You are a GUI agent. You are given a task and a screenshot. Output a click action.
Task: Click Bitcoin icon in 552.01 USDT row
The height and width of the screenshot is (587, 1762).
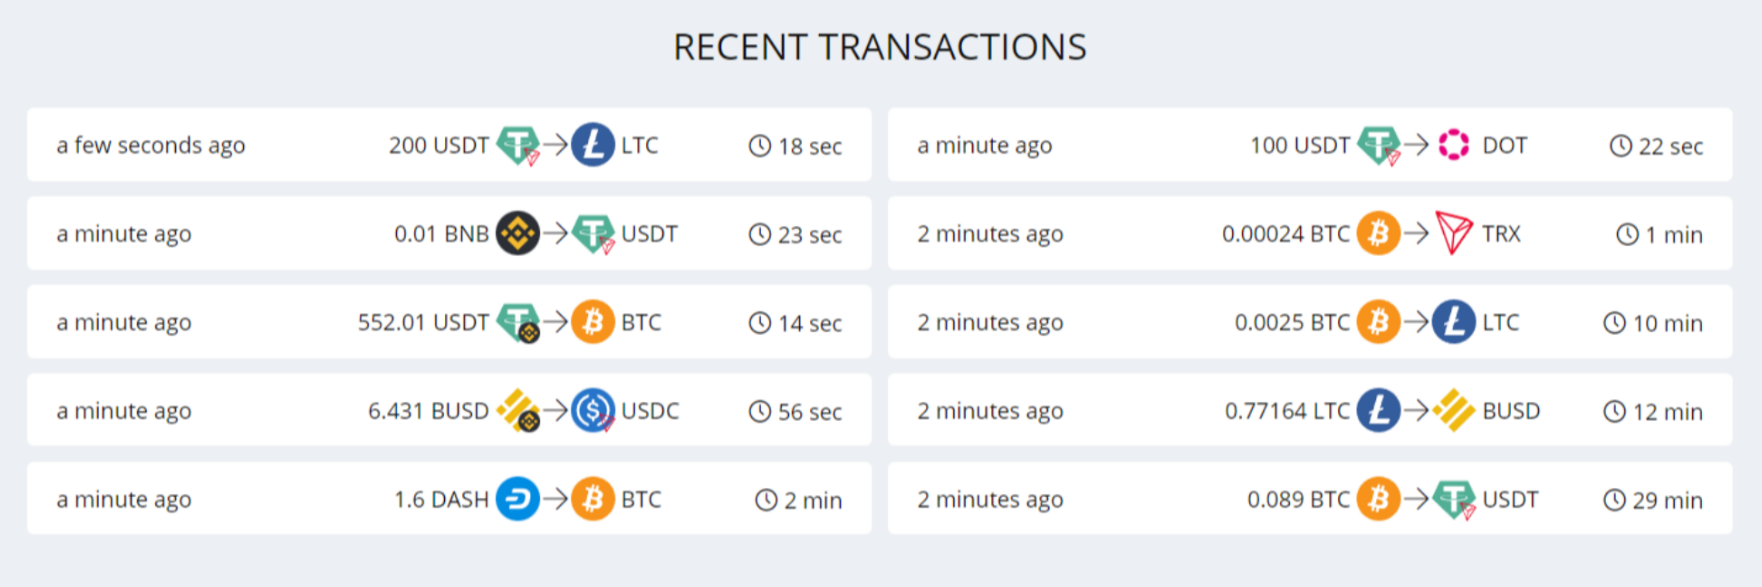tap(593, 322)
